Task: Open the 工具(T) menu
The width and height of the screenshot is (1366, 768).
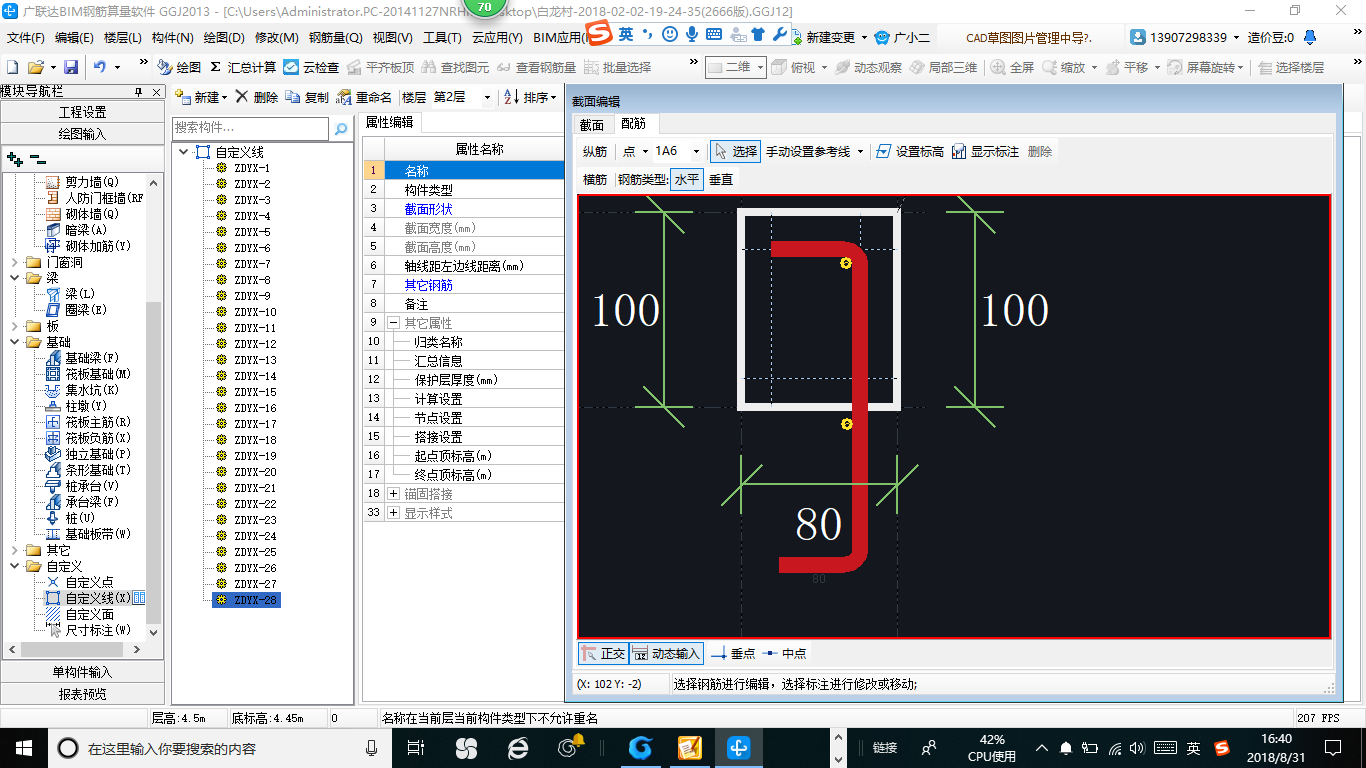Action: tap(442, 37)
